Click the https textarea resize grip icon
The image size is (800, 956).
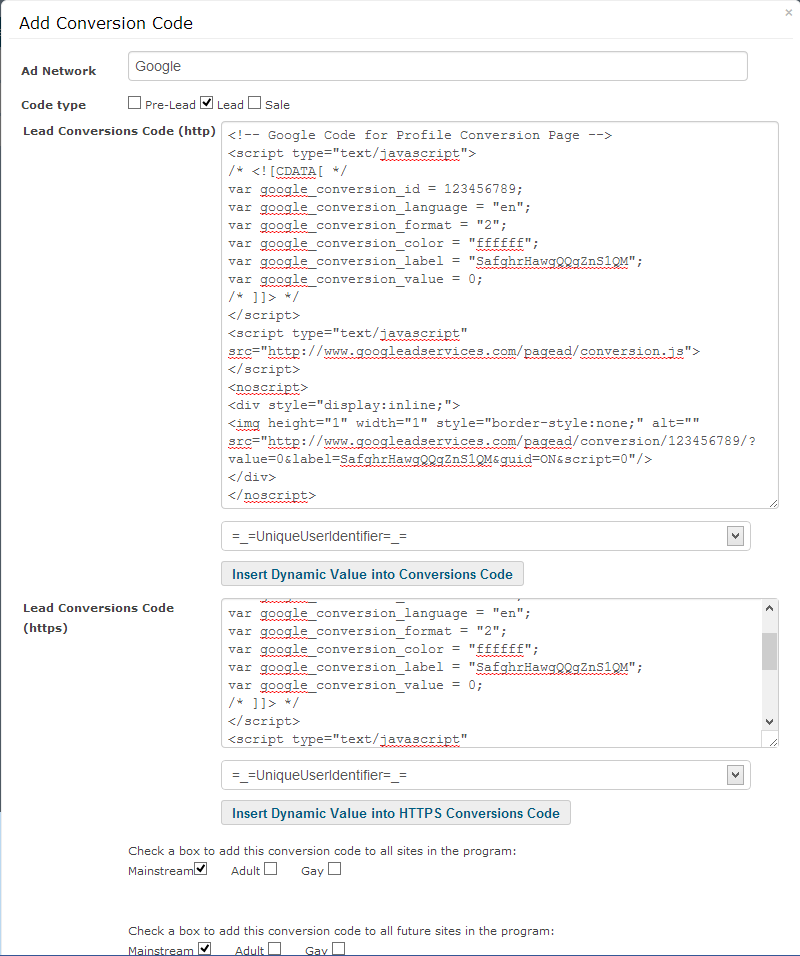(773, 742)
